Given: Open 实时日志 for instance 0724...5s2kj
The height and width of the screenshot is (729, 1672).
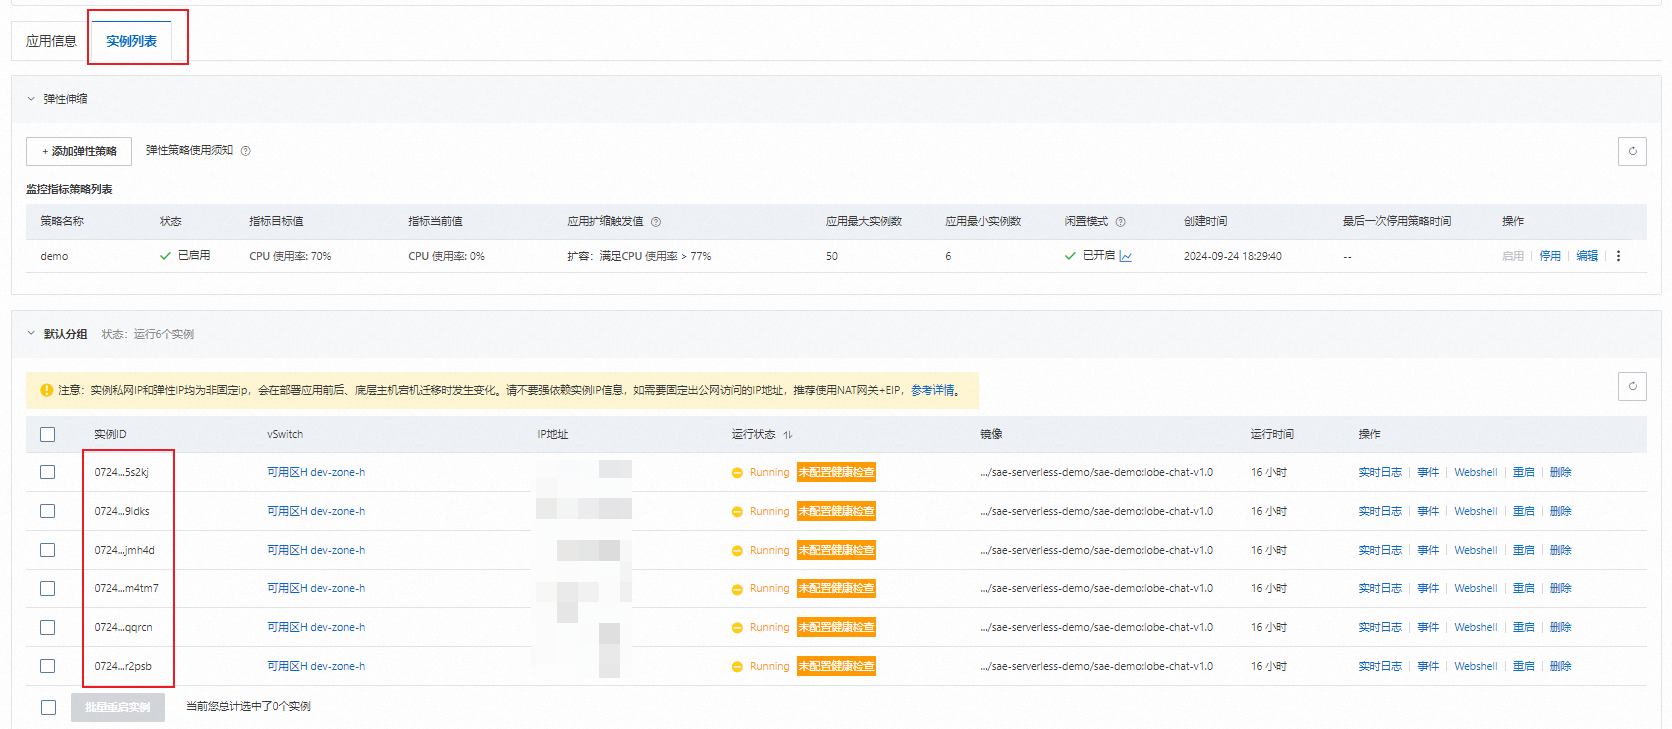Looking at the screenshot, I should 1380,472.
